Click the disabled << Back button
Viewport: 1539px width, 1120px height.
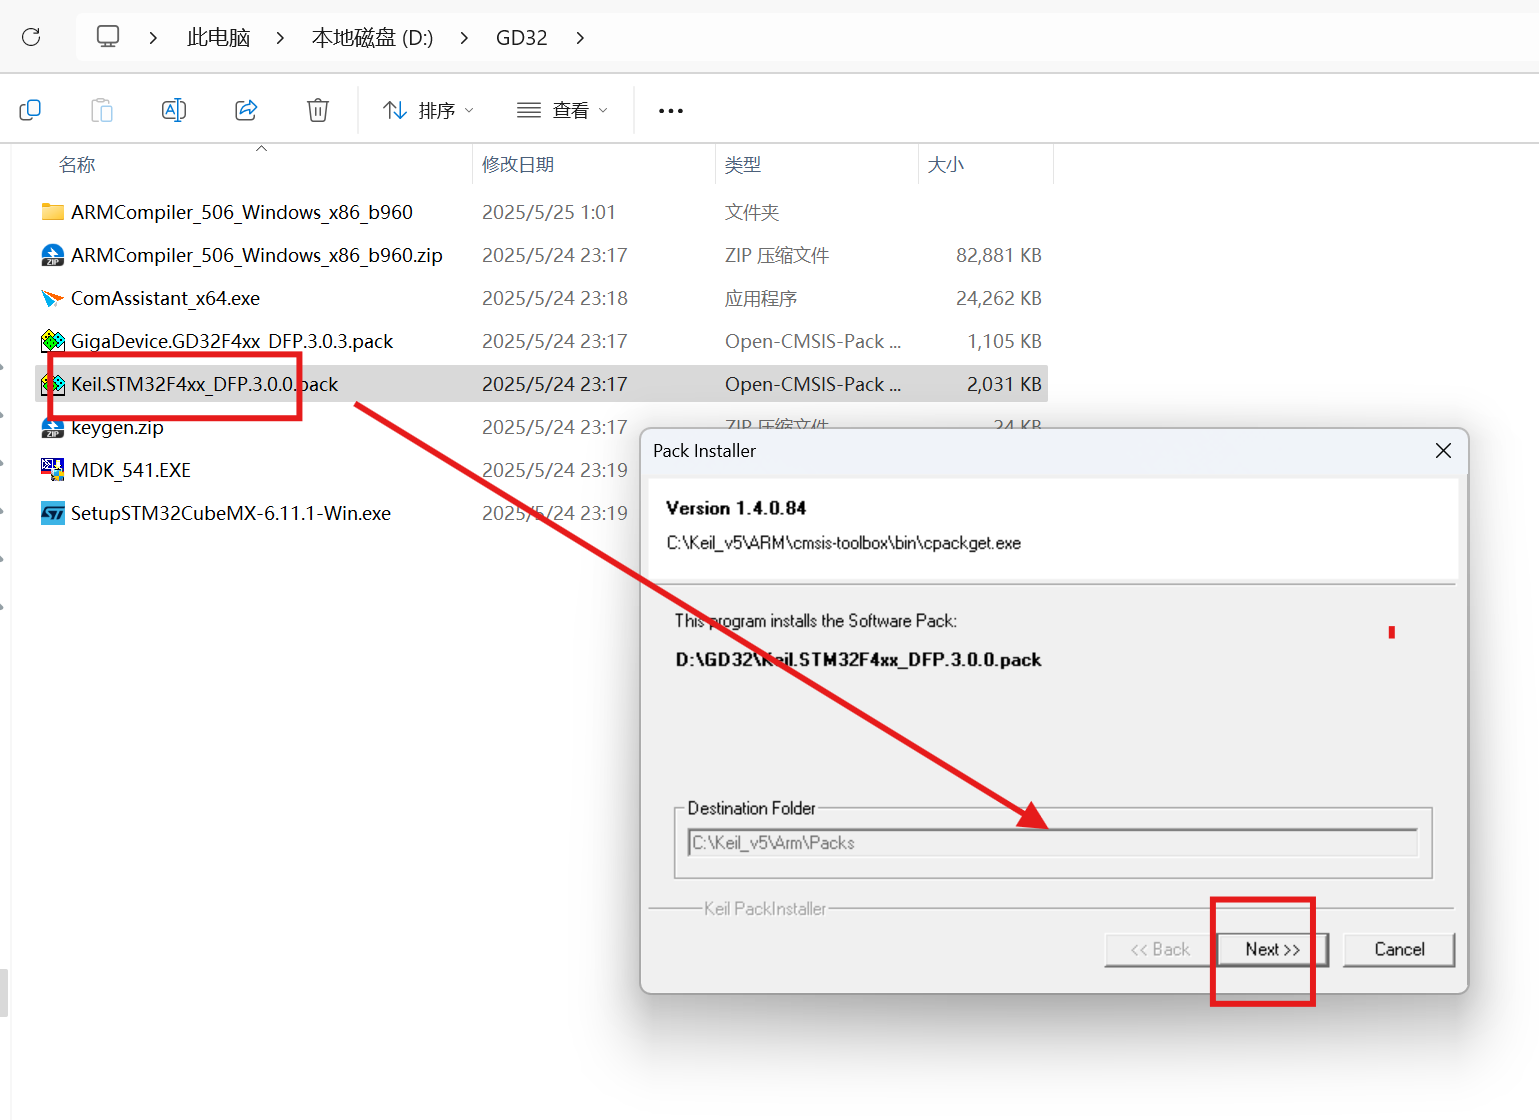[x=1160, y=949]
